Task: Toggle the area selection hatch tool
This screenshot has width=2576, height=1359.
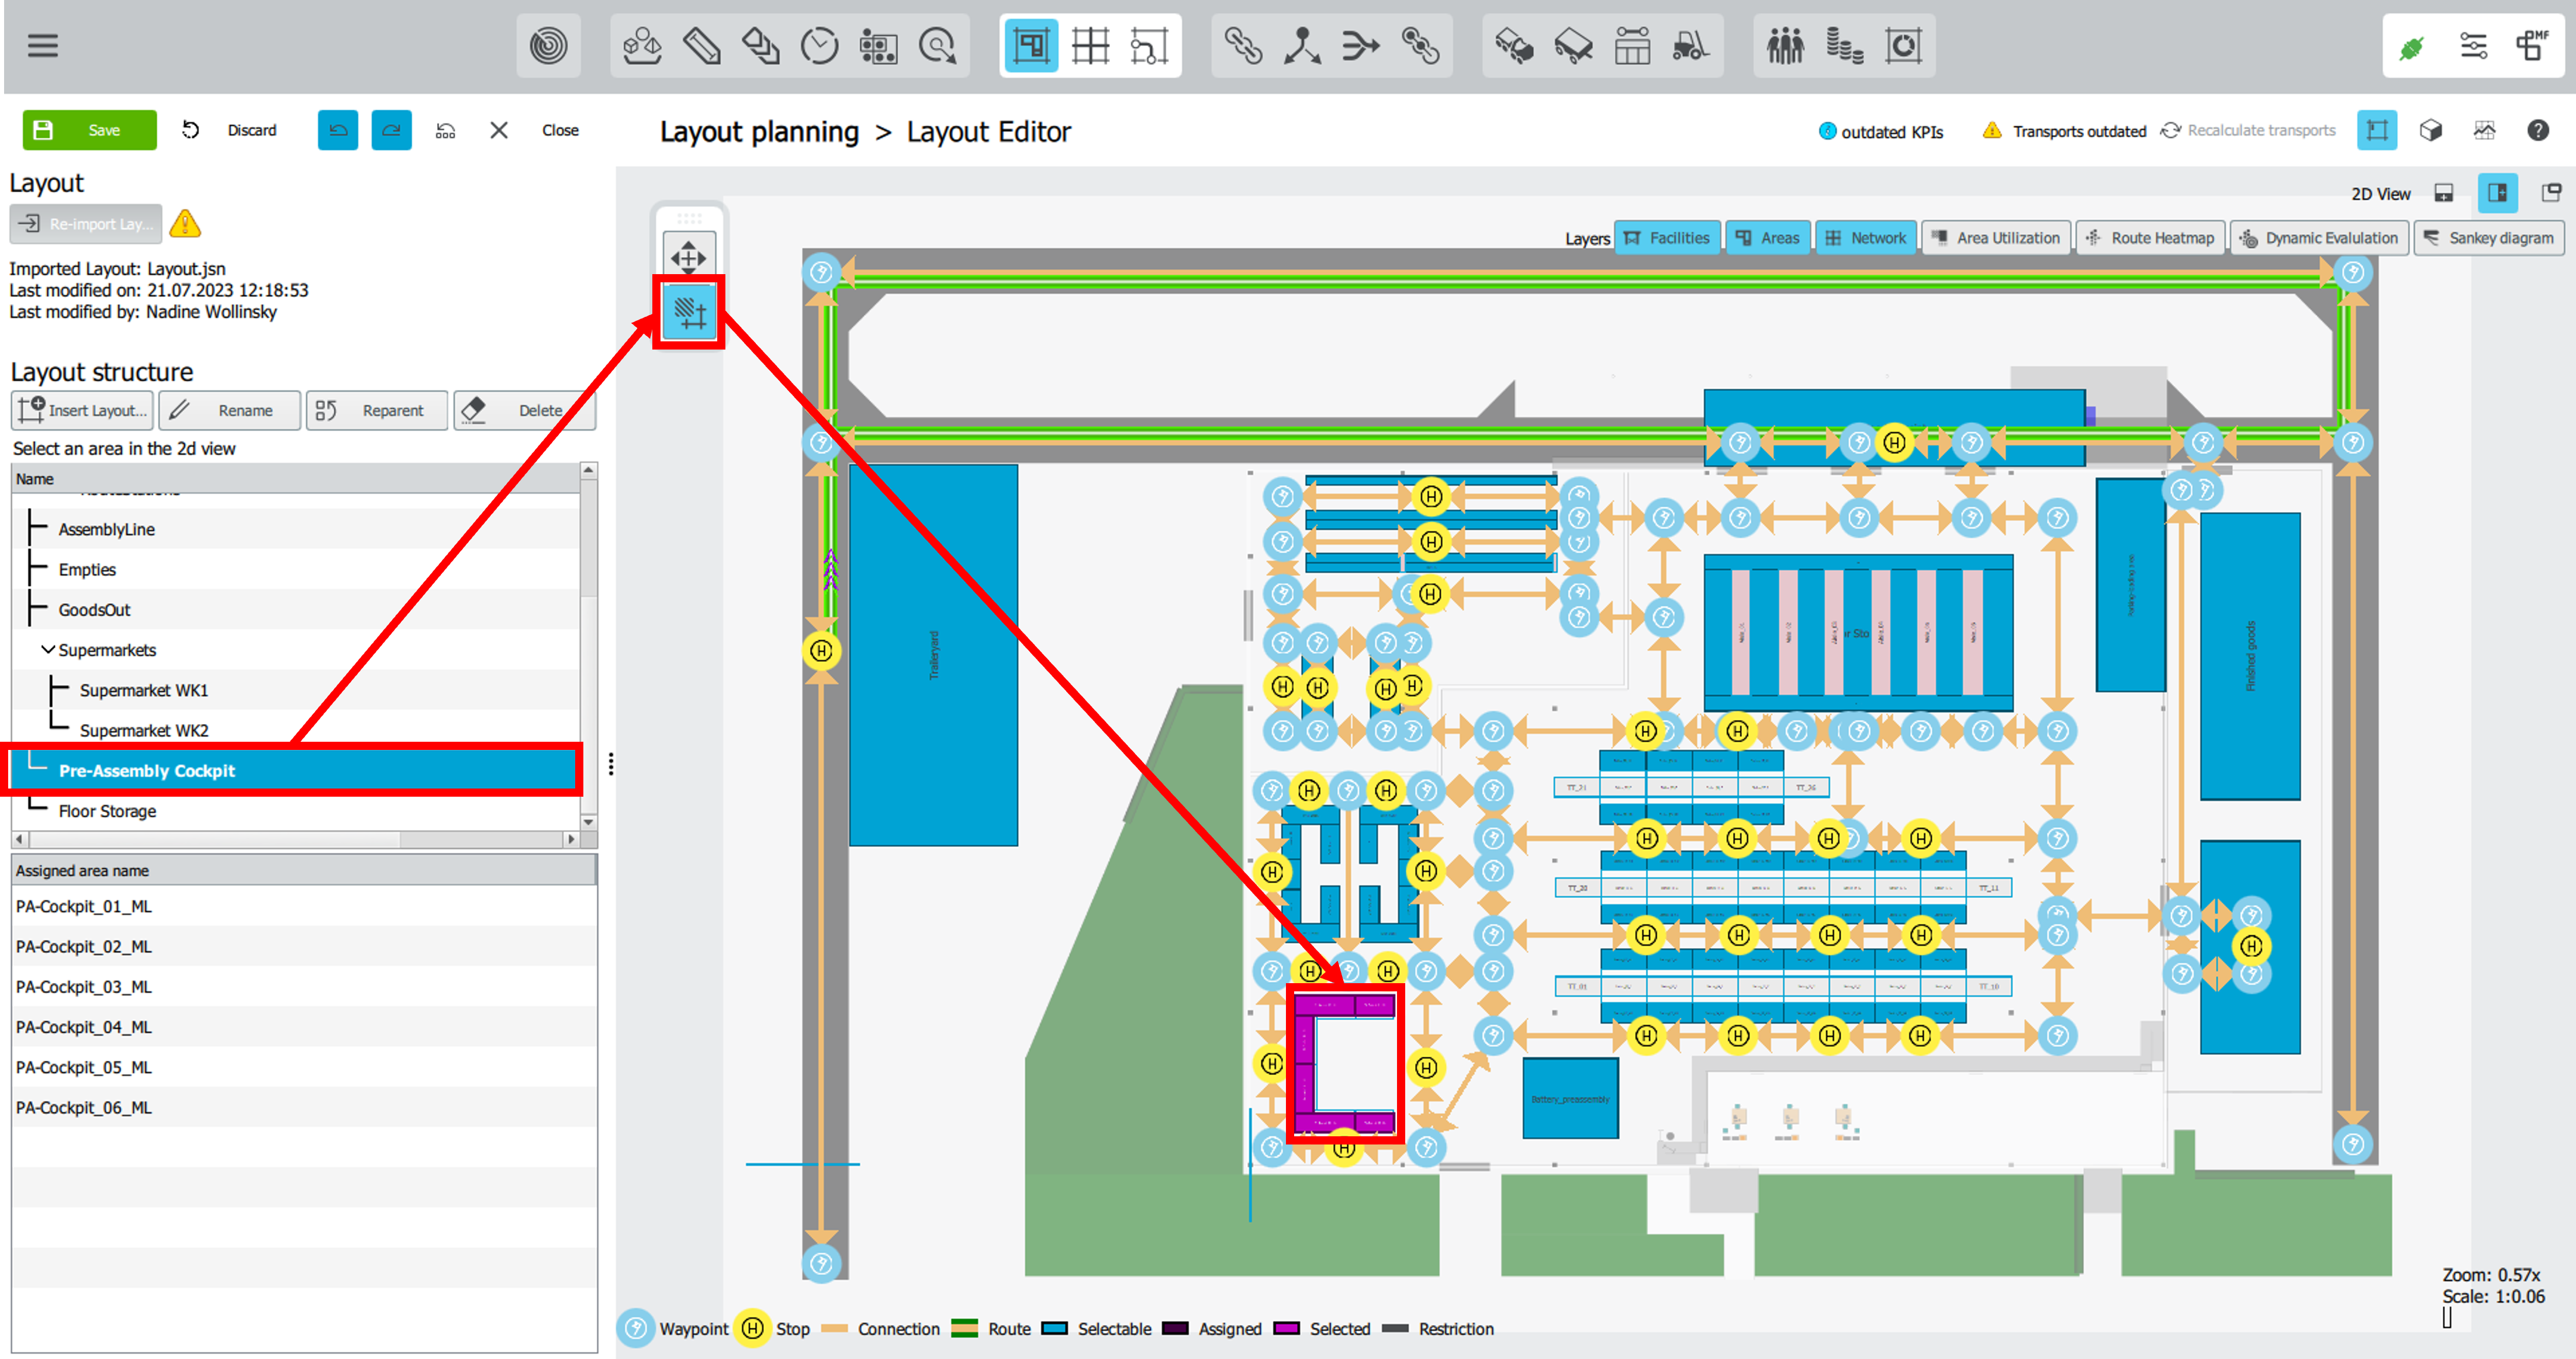Action: [689, 313]
